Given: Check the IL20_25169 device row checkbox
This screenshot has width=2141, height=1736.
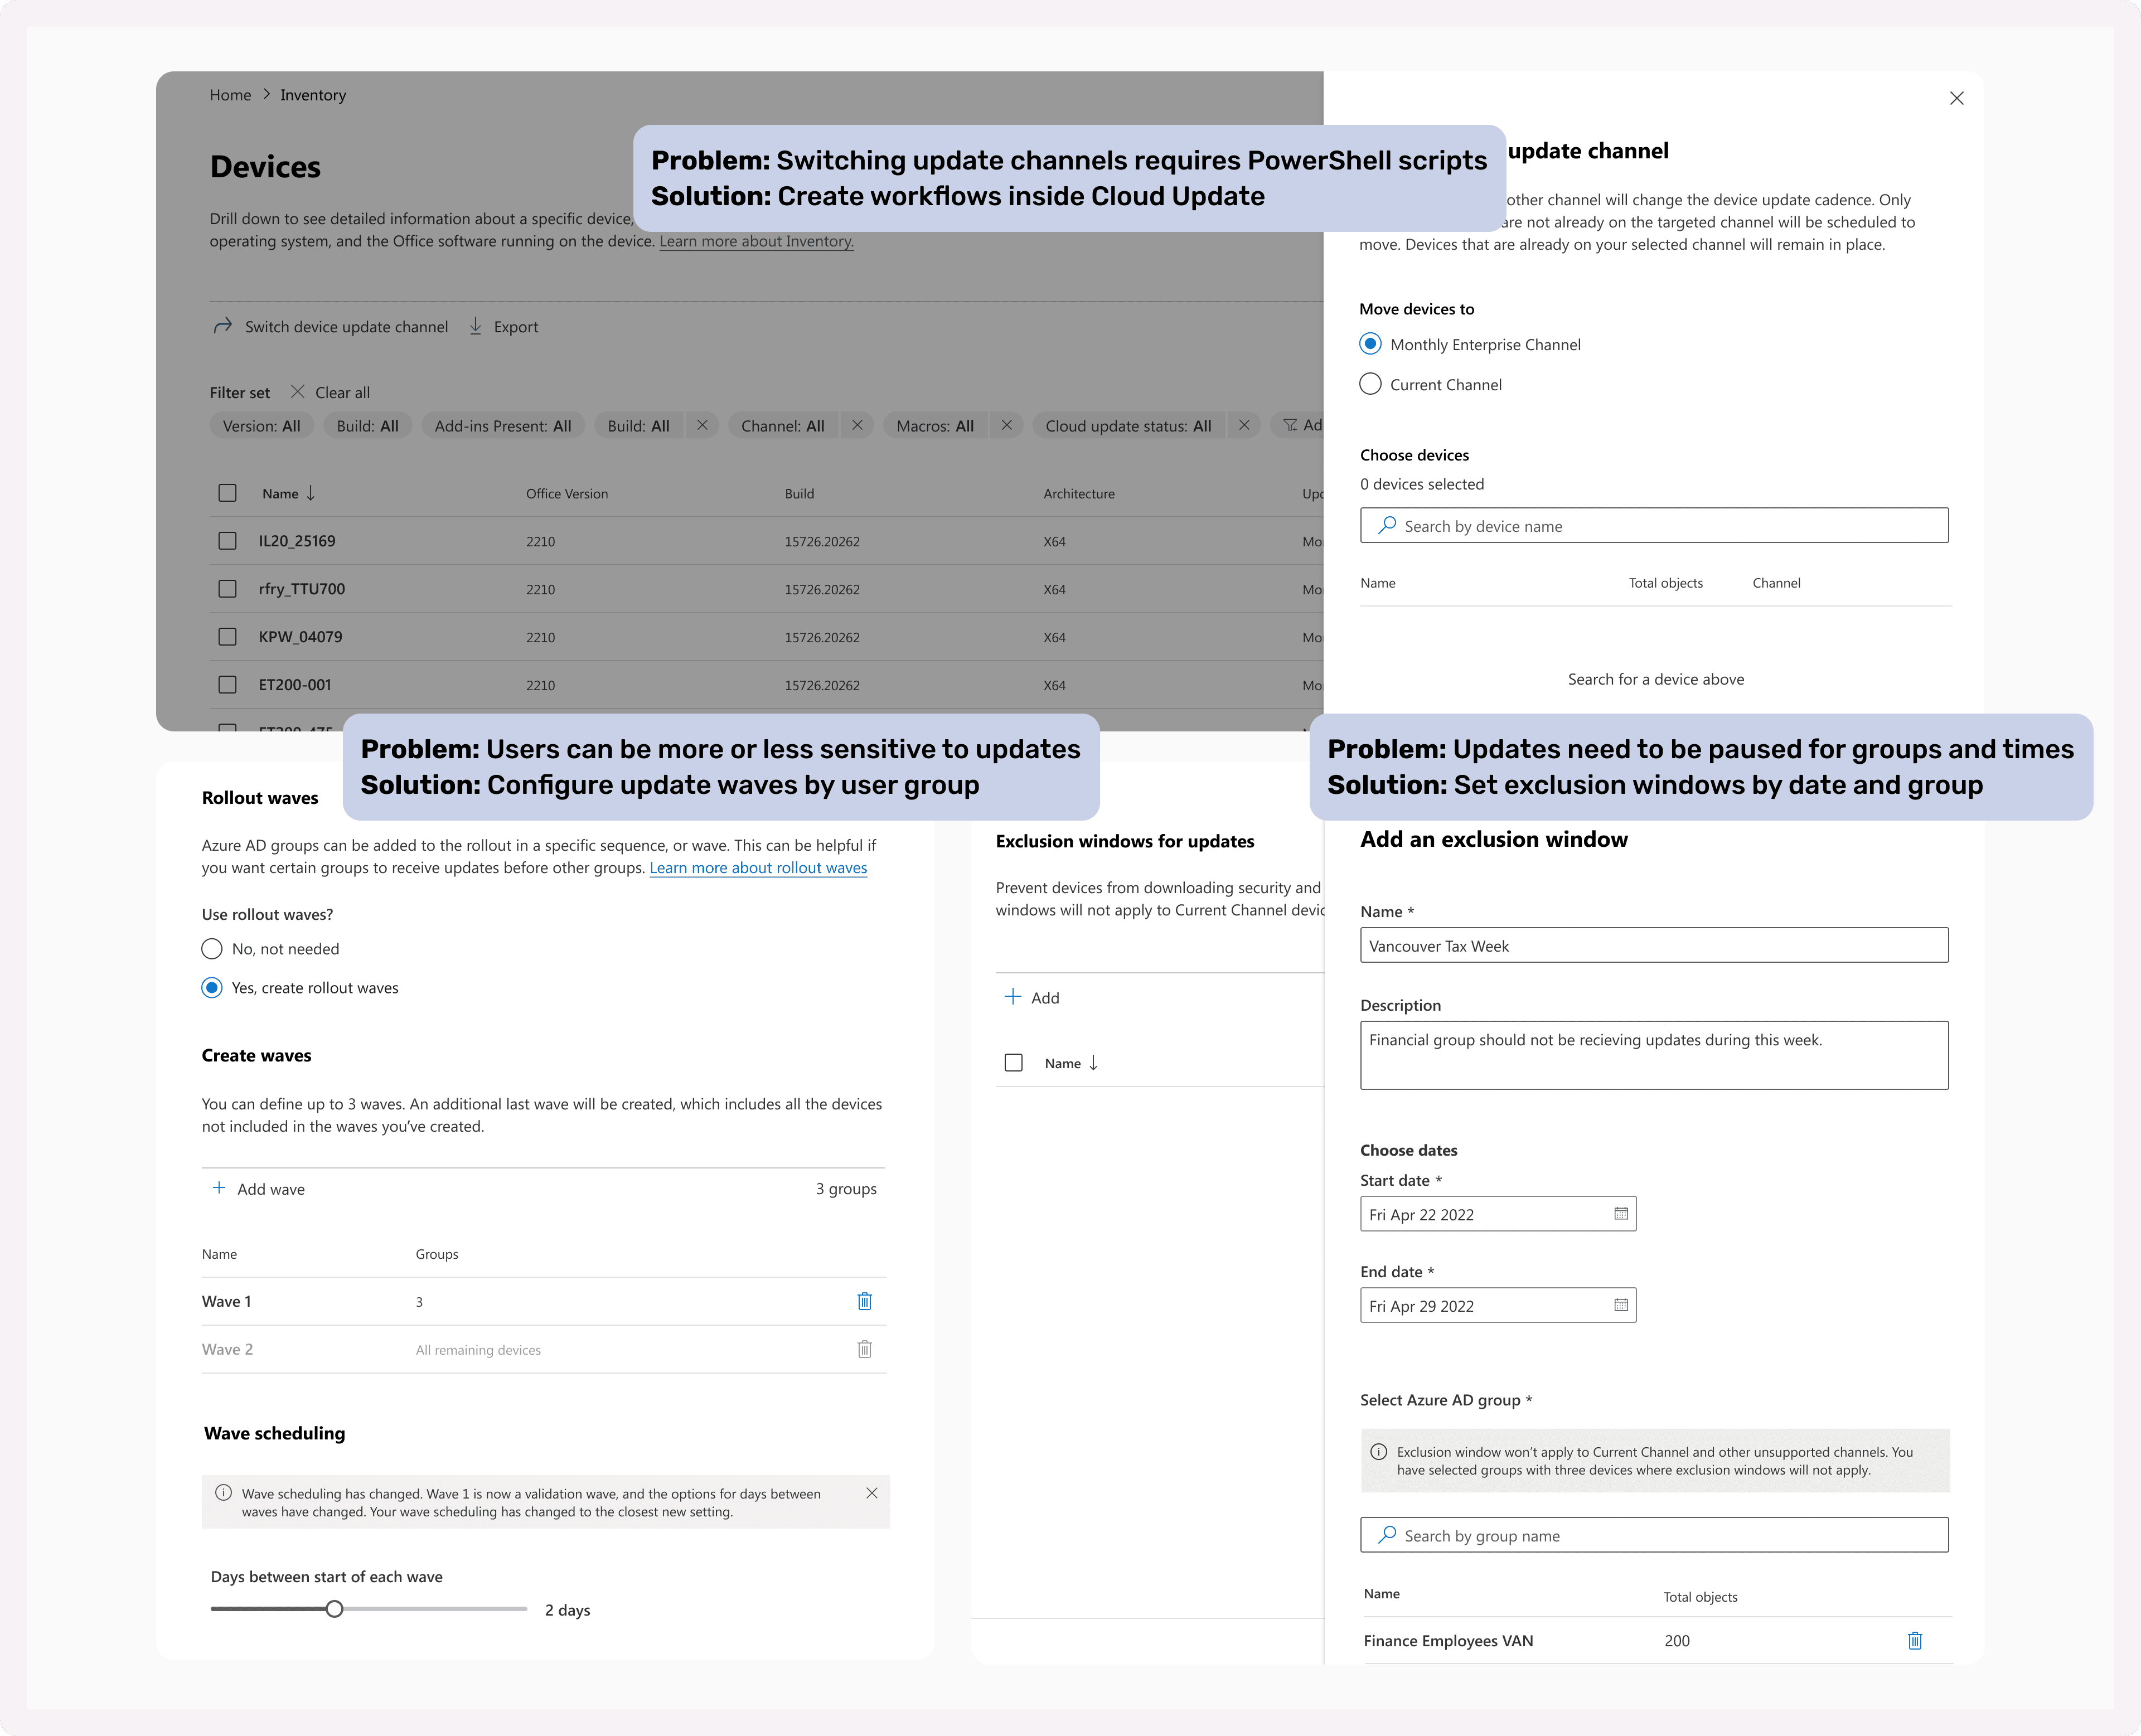Looking at the screenshot, I should (x=227, y=541).
